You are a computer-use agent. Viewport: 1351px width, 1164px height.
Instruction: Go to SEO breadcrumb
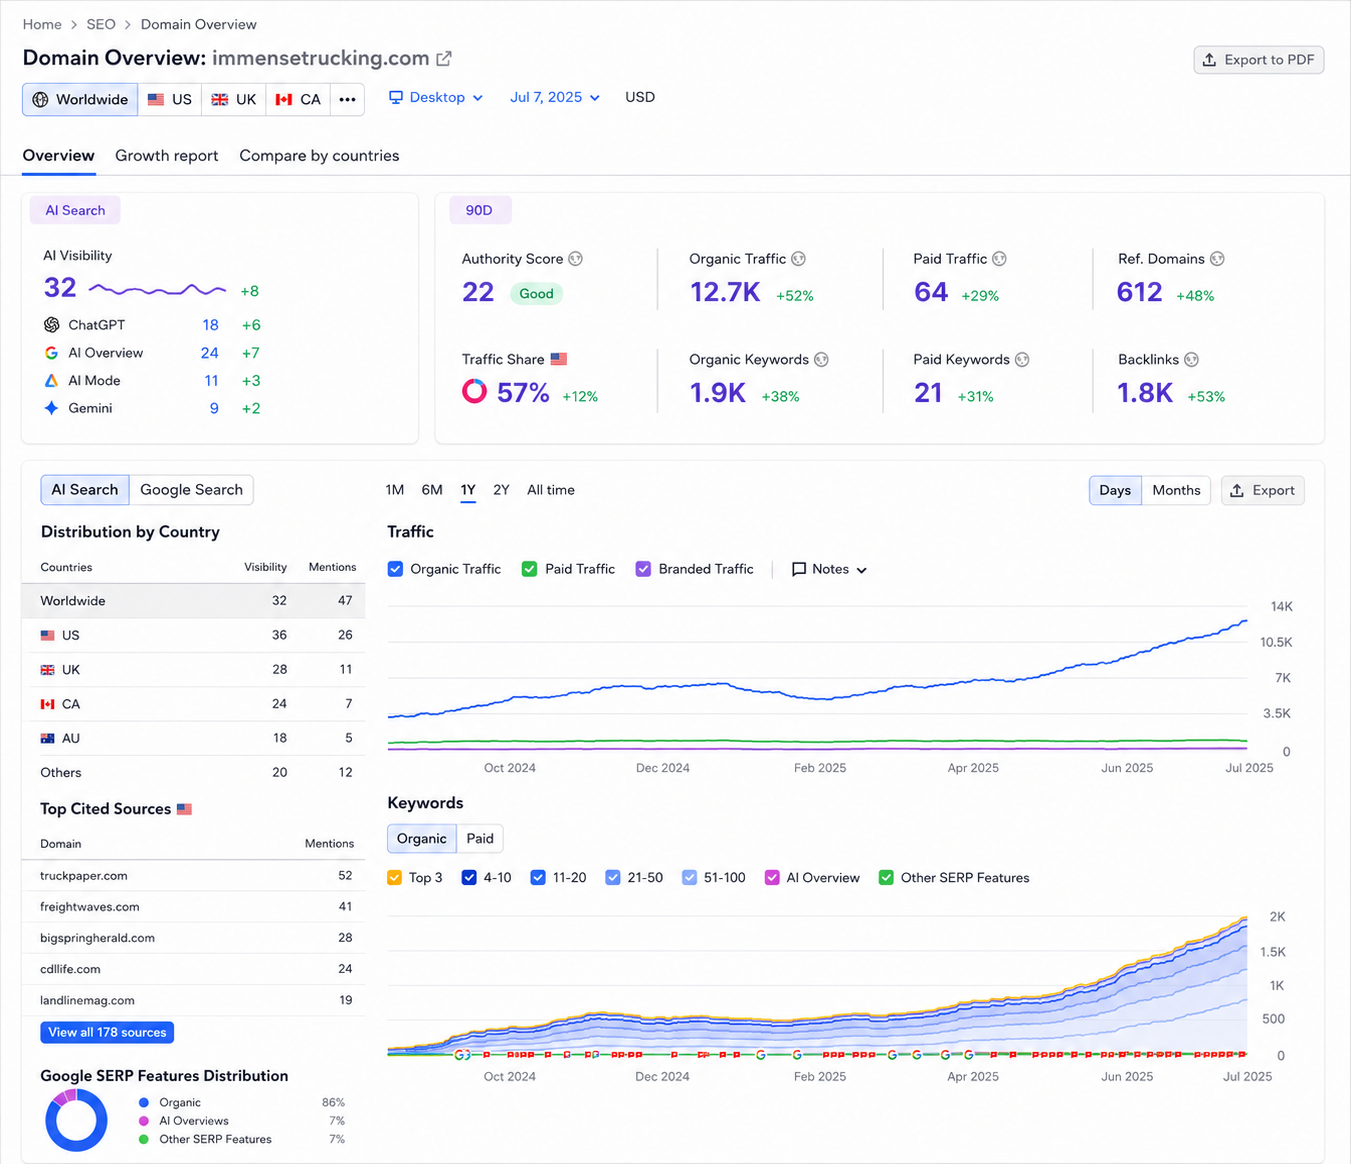tap(101, 25)
